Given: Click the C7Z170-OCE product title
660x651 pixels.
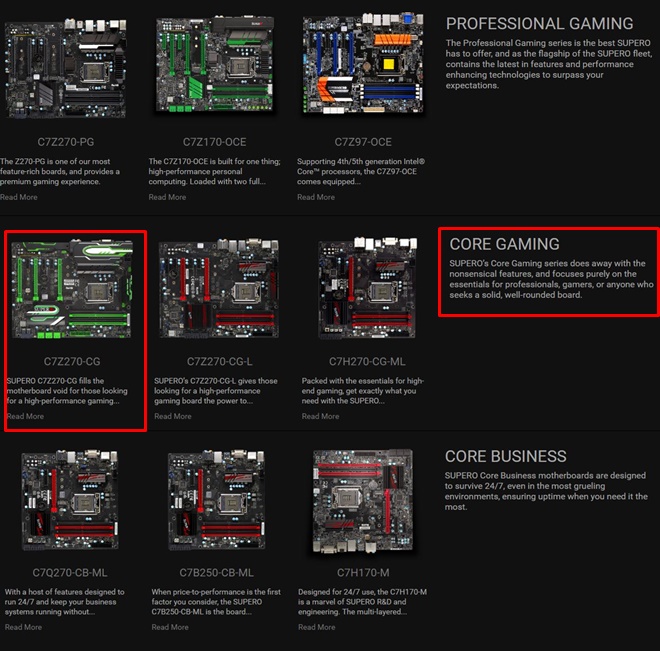Looking at the screenshot, I should 215,142.
